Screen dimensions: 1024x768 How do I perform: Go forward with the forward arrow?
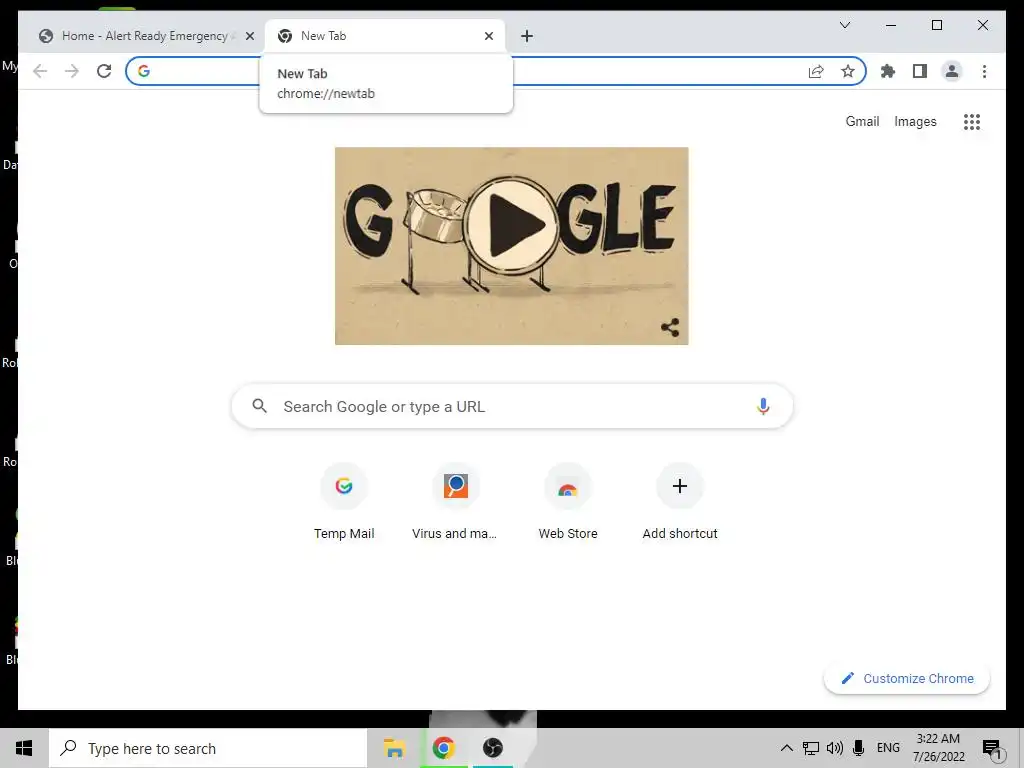(x=72, y=71)
